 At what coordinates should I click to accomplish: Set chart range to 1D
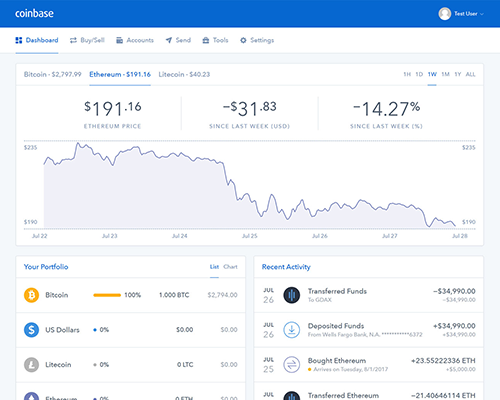[x=419, y=74]
